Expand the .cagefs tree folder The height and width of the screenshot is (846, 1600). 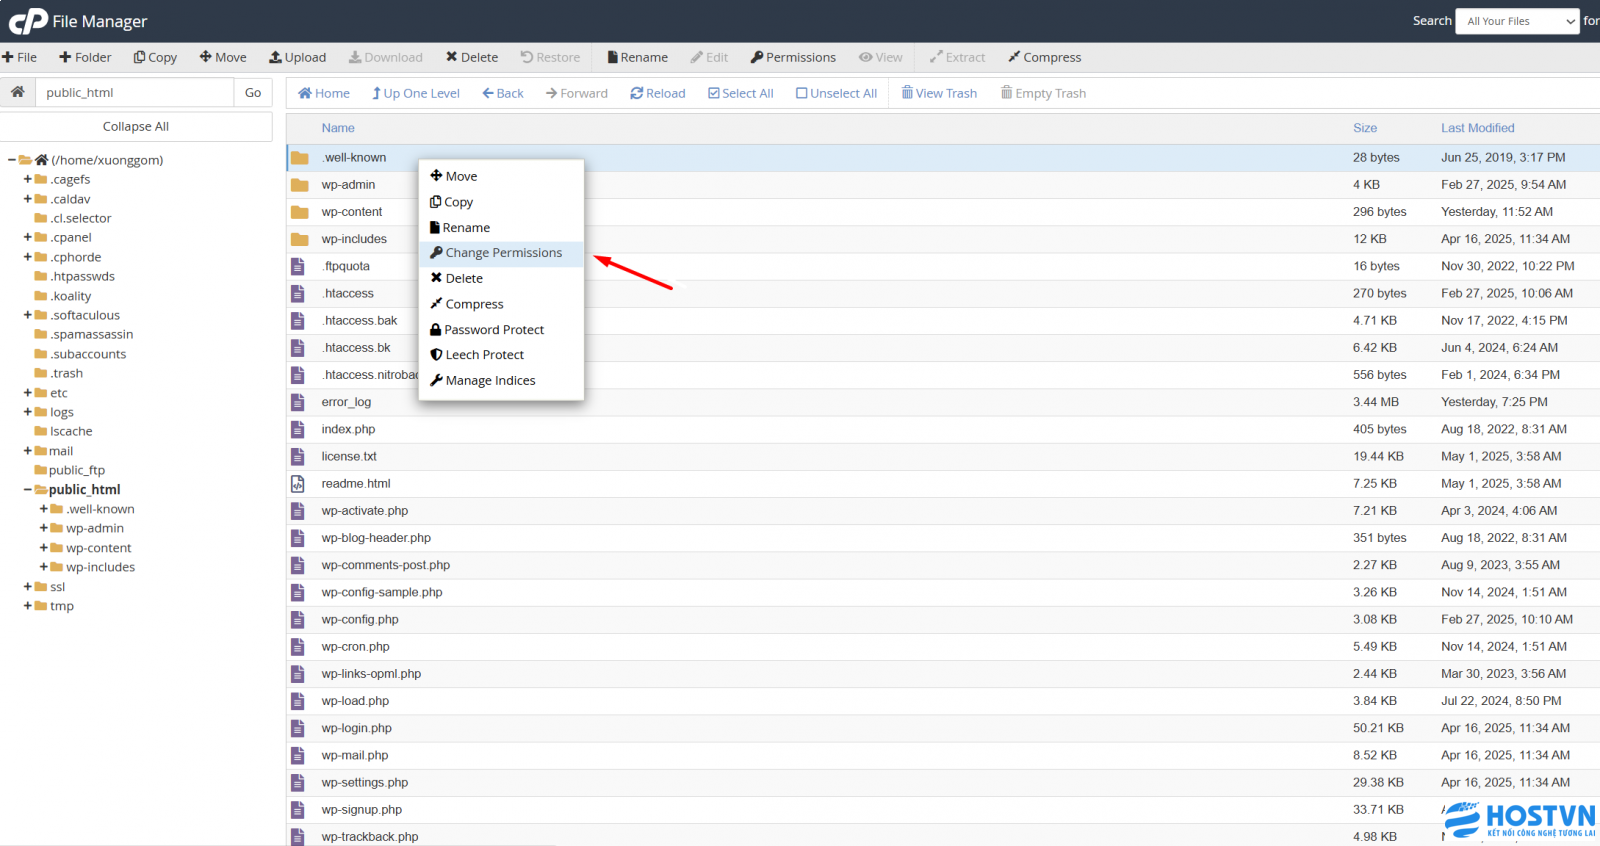28,179
